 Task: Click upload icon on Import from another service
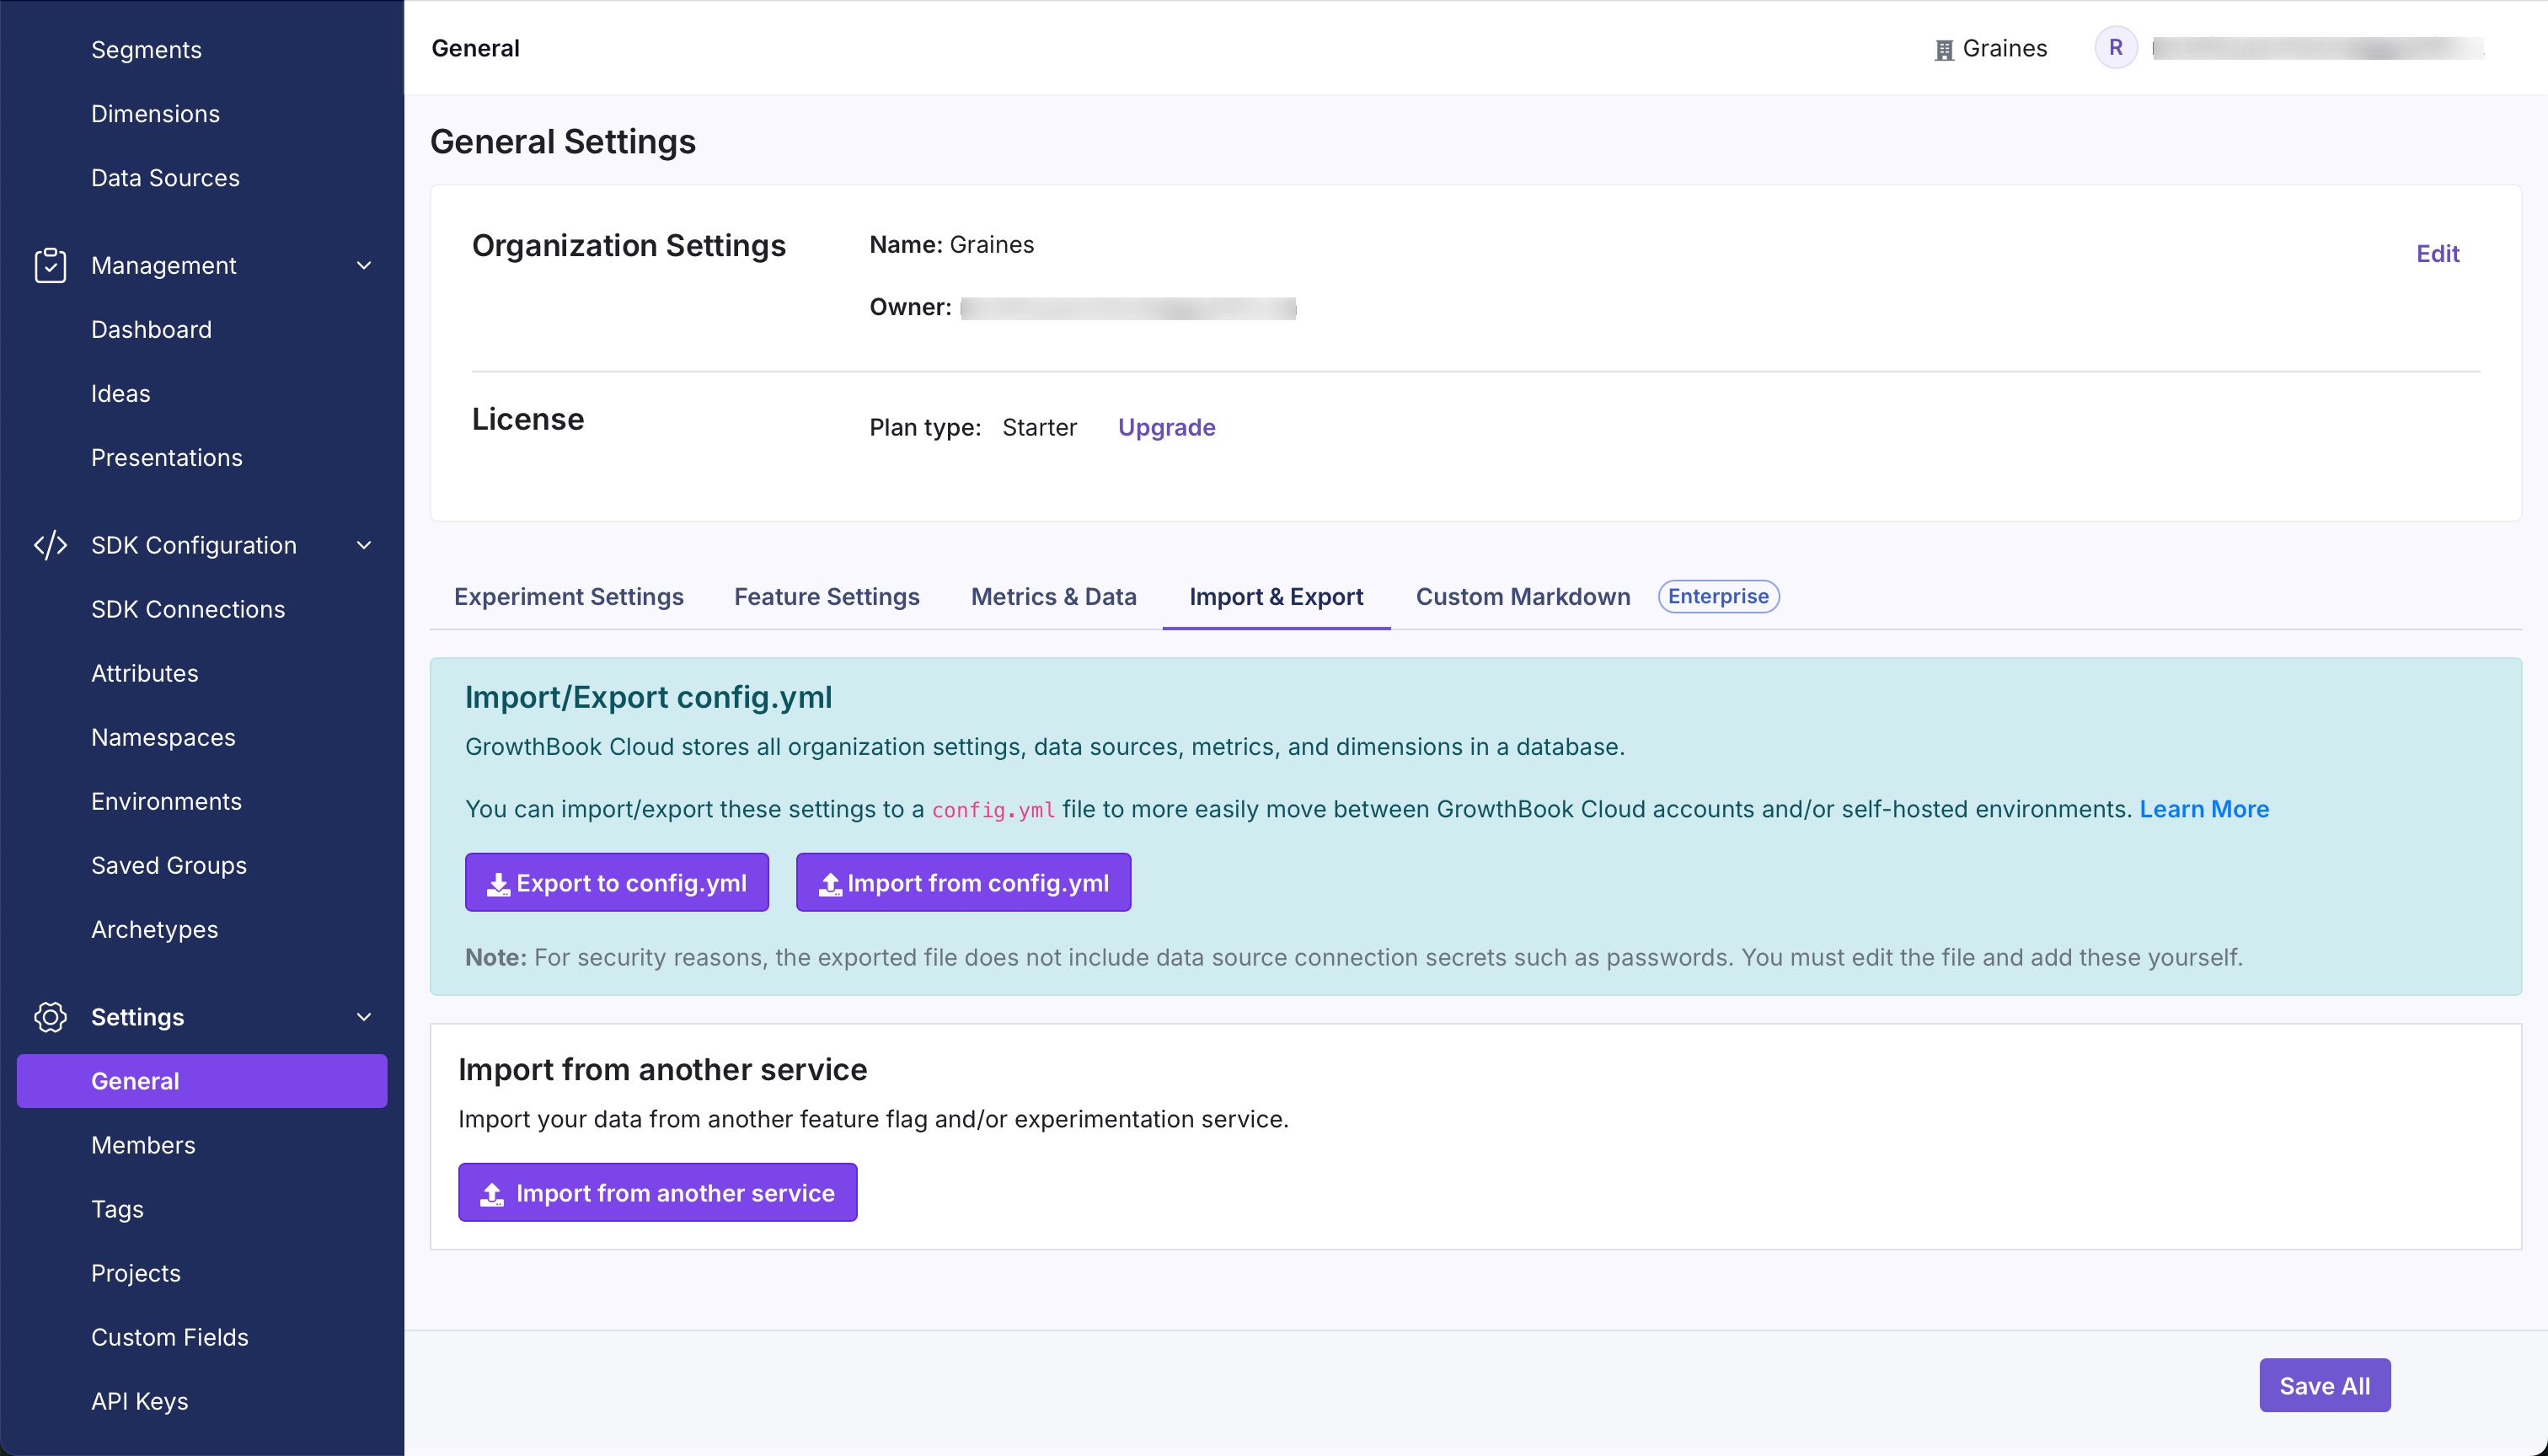tap(492, 1194)
